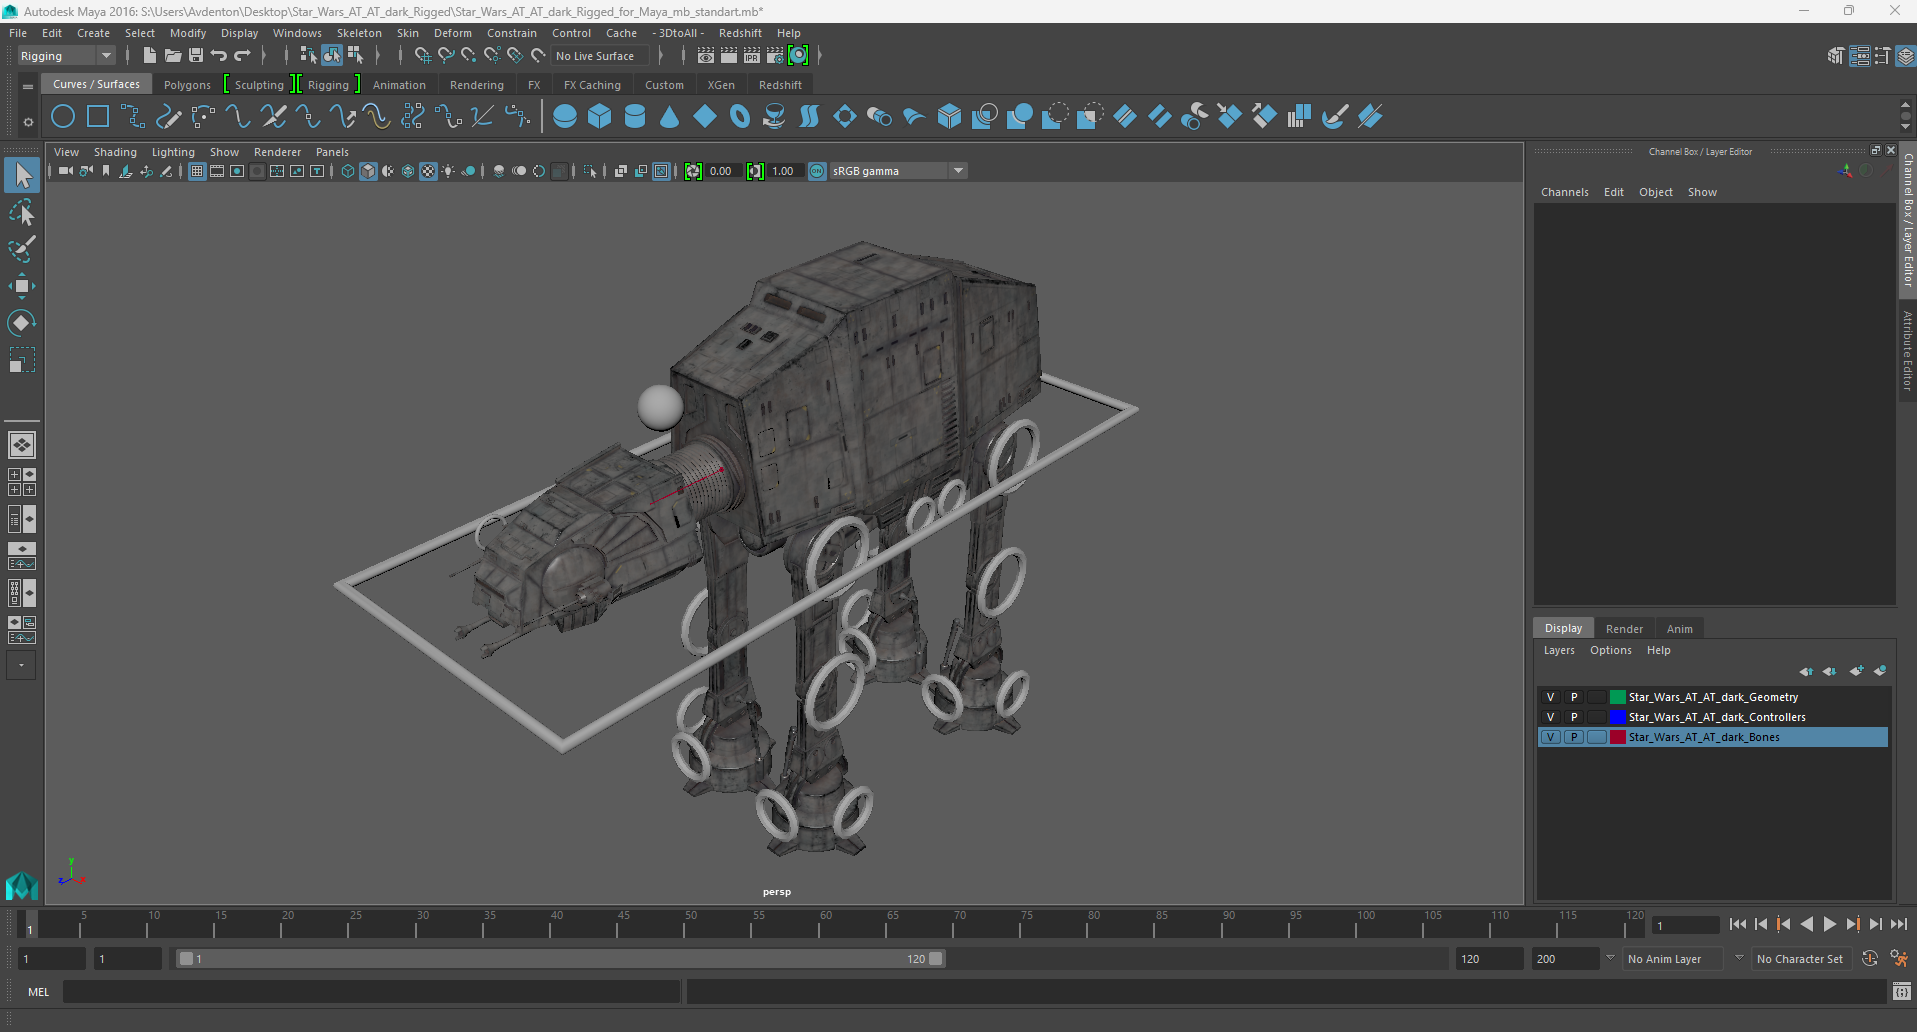Click the single pane layout icon
This screenshot has width=1917, height=1032.
(x=22, y=445)
